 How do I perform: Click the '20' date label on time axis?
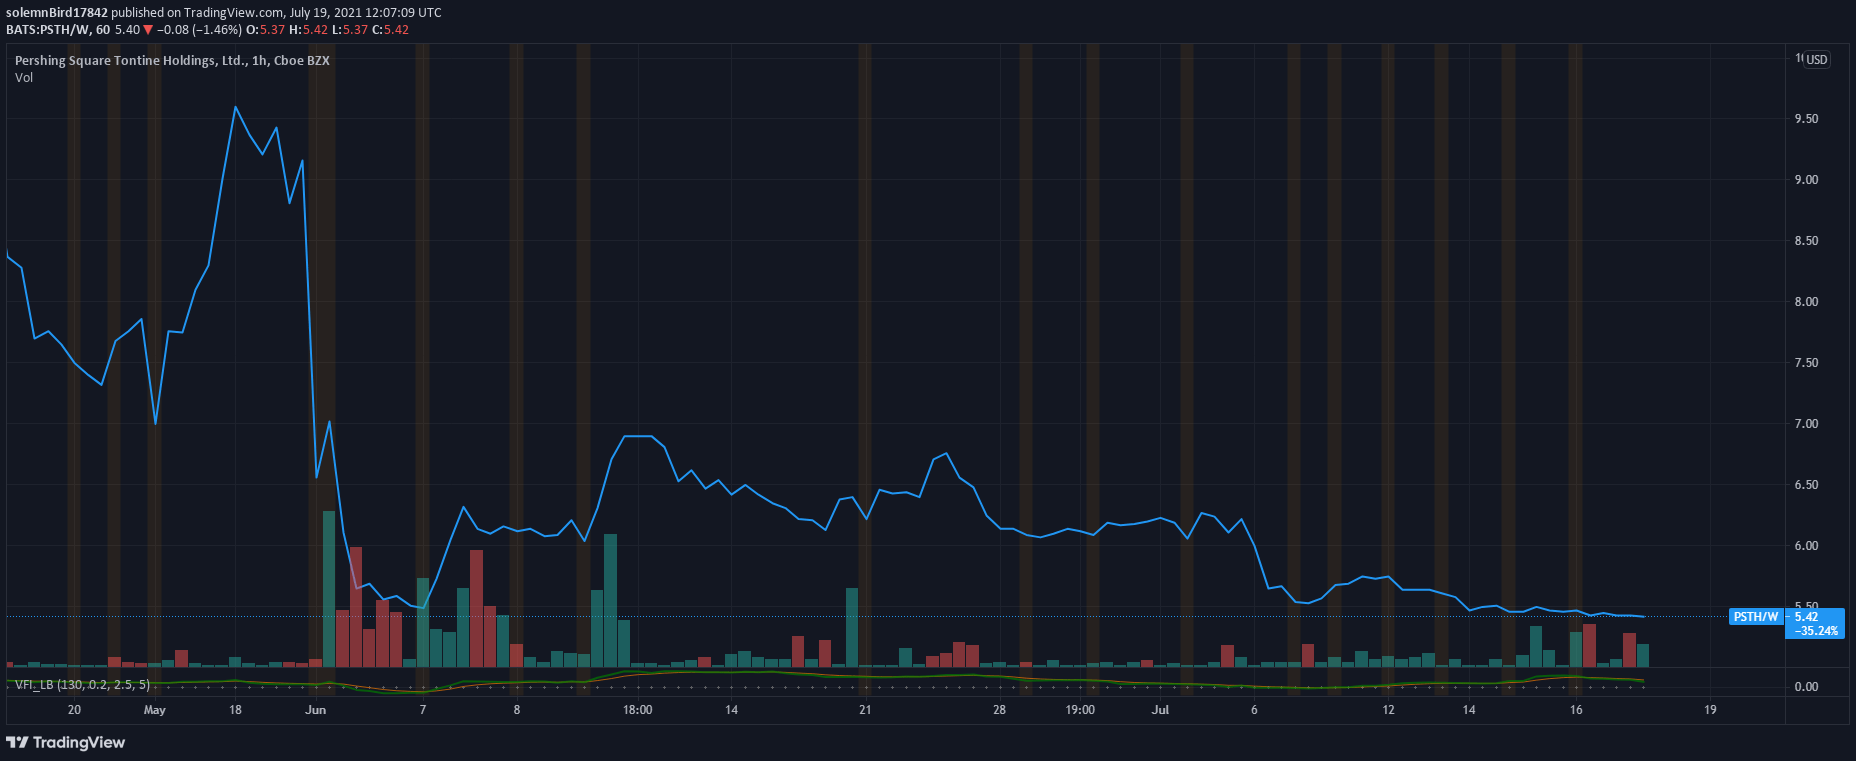click(x=74, y=710)
